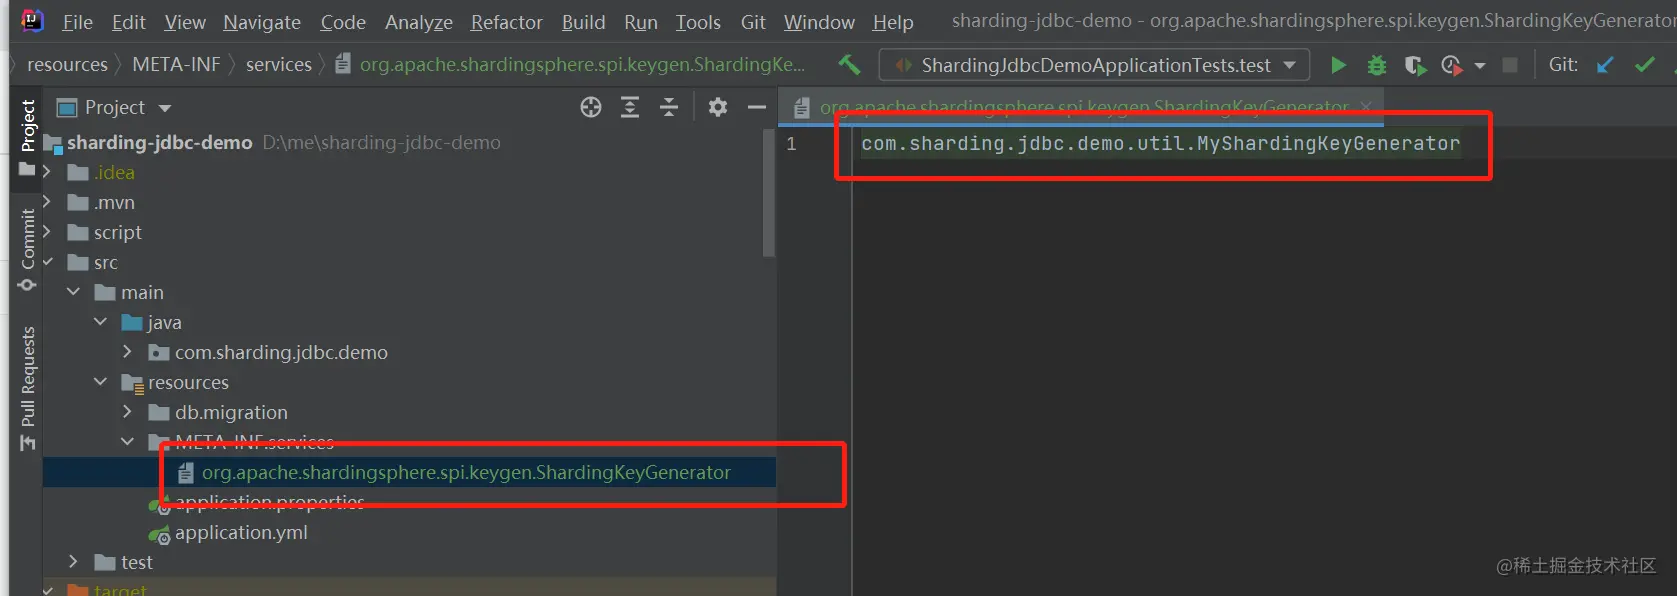Viewport: 1677px width, 596px height.
Task: Close the ShardingKeyGenerator editor tab
Action: [1366, 107]
